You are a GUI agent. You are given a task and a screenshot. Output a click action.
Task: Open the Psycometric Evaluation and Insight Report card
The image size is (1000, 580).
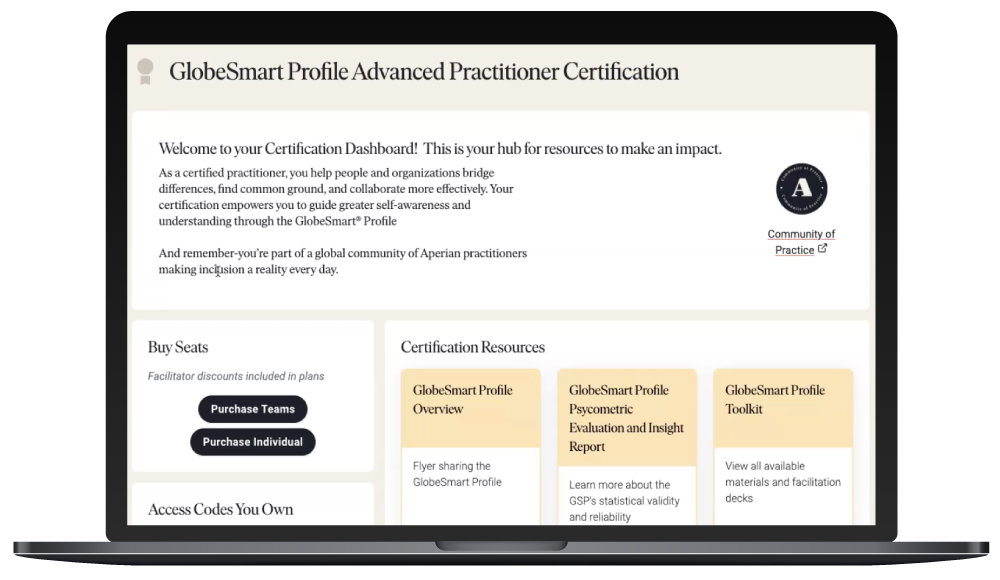pos(627,447)
